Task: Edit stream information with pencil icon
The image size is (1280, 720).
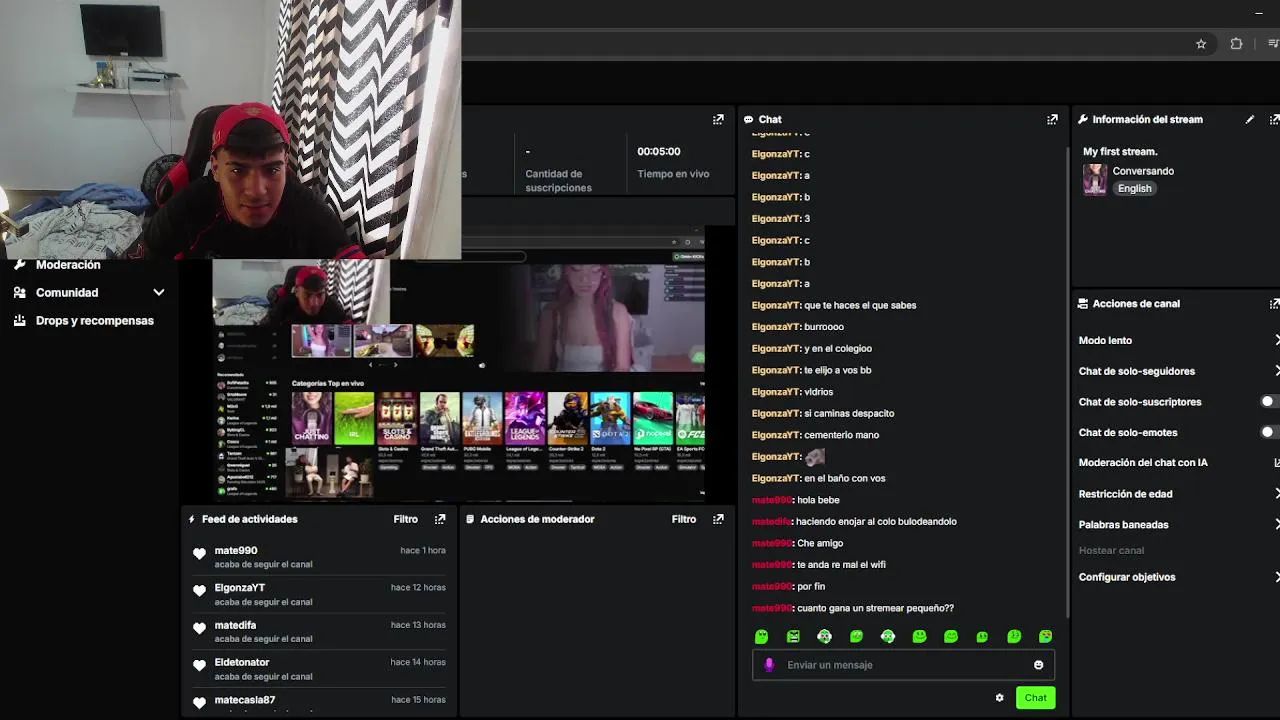Action: pyautogui.click(x=1249, y=119)
